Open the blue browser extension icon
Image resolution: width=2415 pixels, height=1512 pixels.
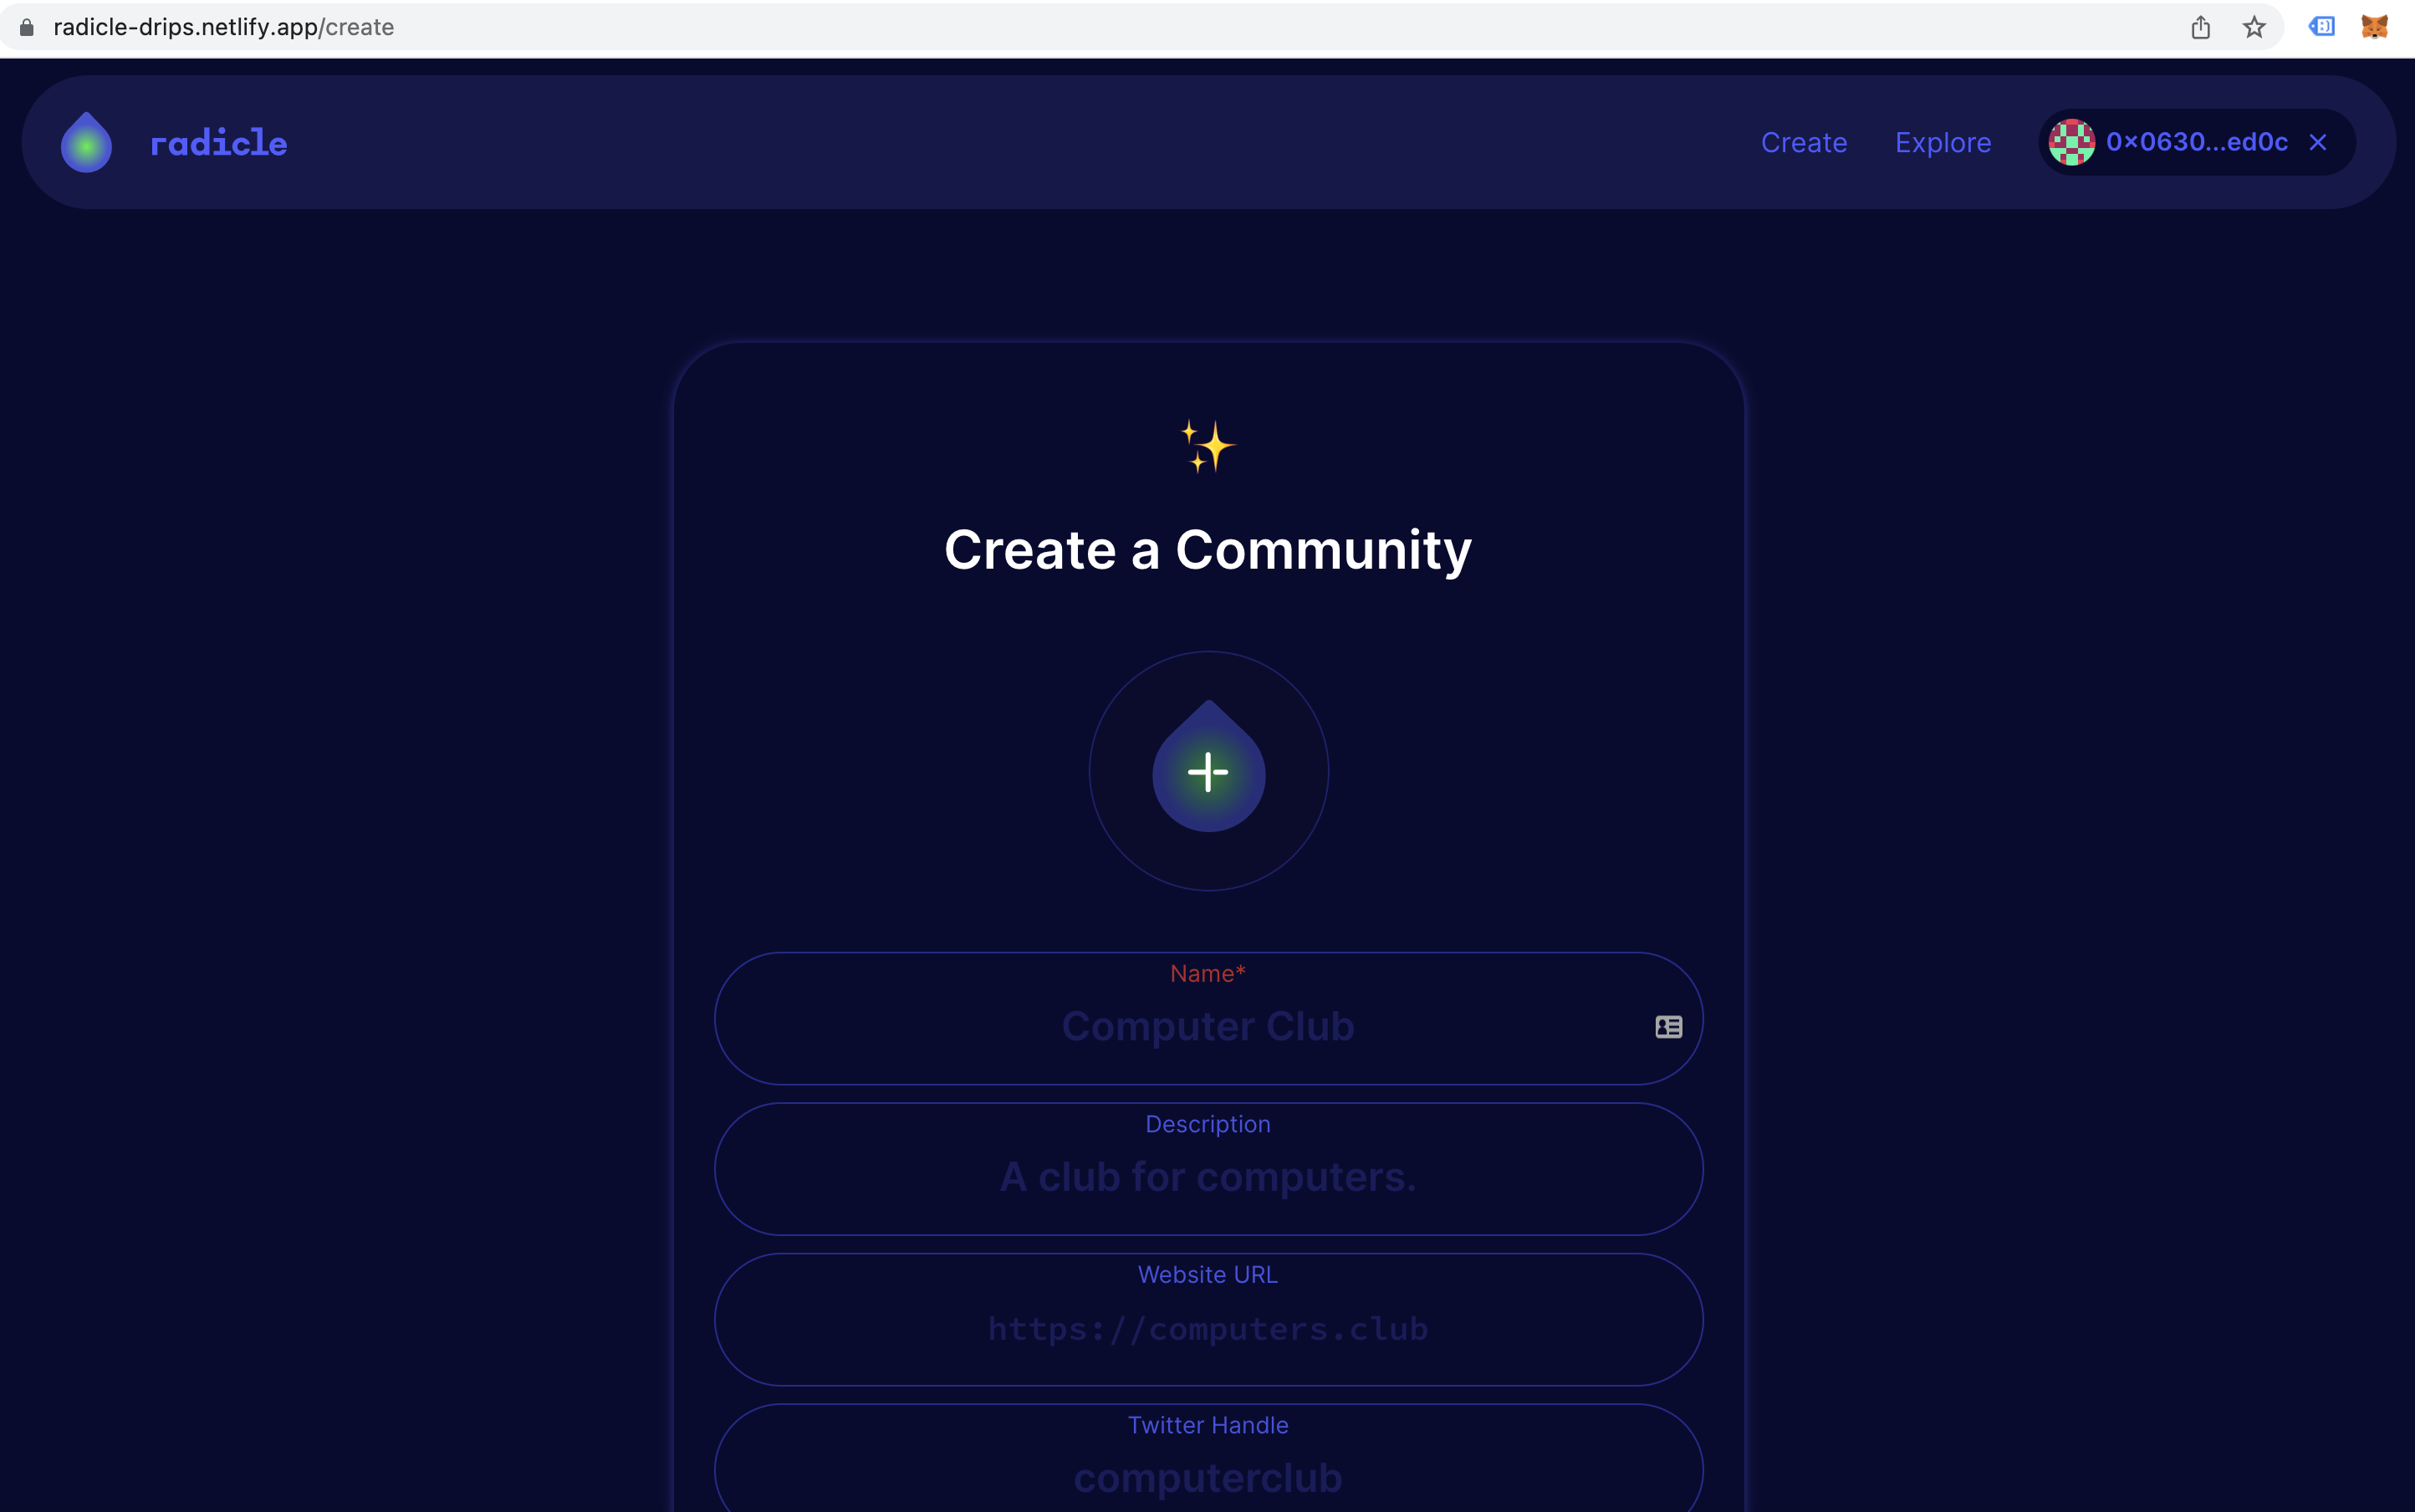[2321, 27]
